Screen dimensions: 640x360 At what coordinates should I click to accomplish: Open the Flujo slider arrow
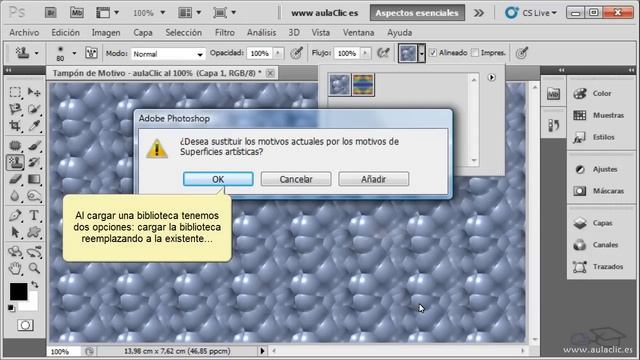point(366,53)
